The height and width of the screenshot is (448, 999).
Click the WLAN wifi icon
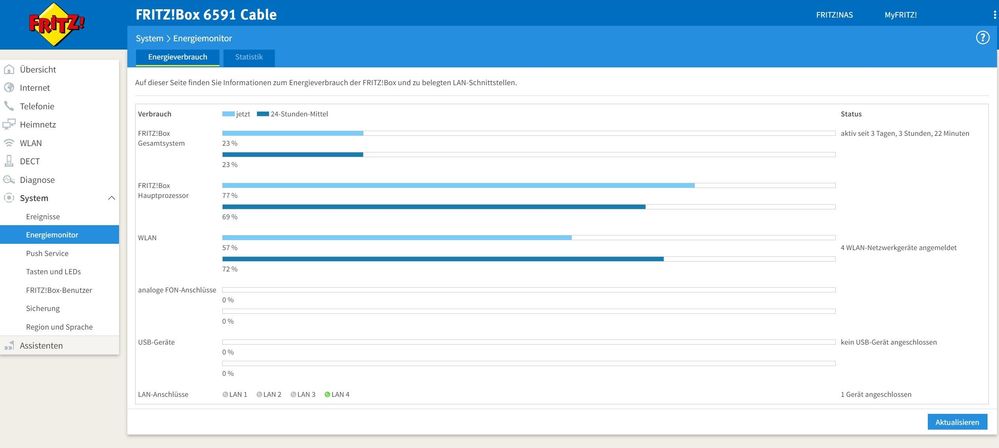(x=9, y=143)
